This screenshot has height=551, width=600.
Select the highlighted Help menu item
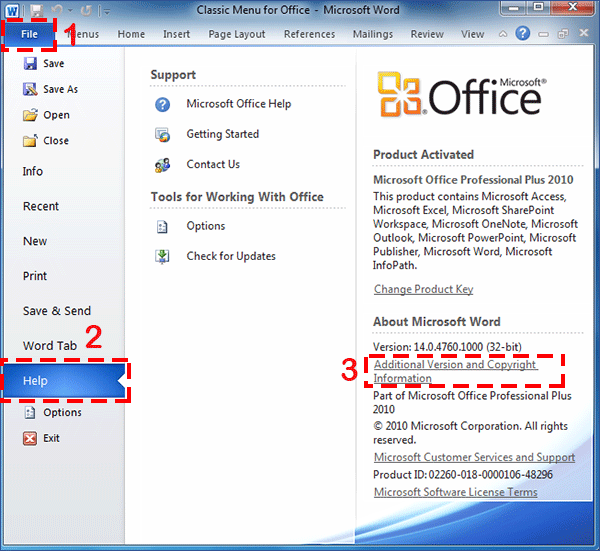[x=64, y=381]
